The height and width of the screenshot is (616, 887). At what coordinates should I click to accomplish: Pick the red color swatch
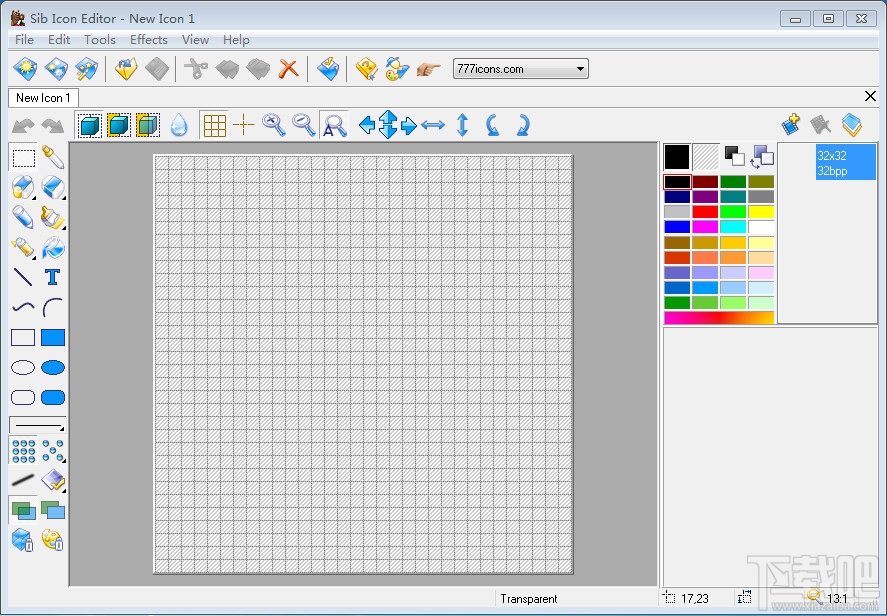point(705,212)
